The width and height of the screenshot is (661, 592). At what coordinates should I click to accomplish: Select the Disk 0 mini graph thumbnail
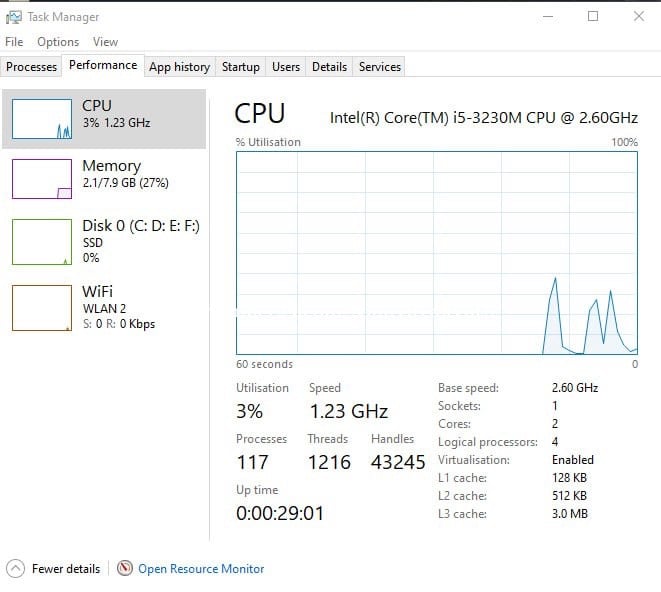click(x=42, y=242)
